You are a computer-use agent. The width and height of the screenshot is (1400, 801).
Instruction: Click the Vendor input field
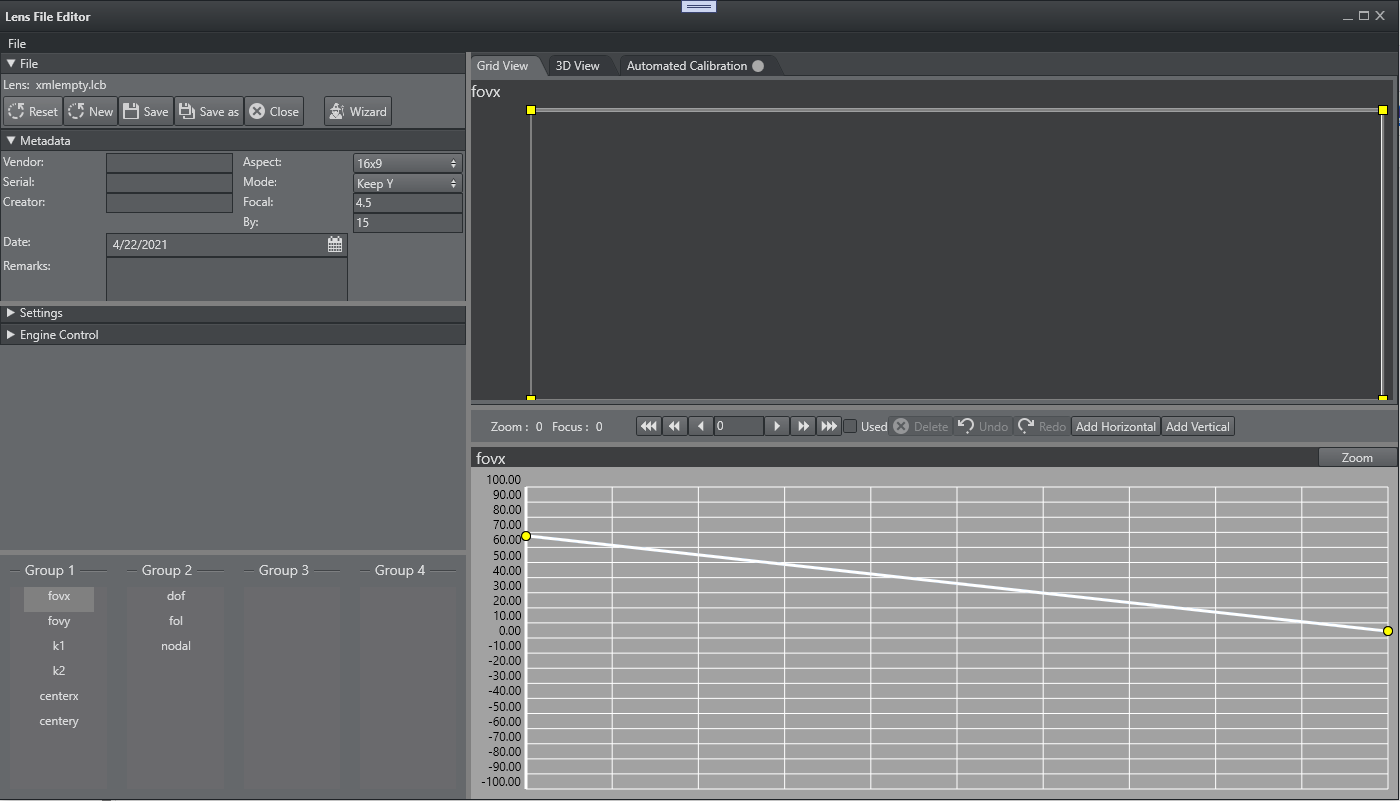[169, 163]
